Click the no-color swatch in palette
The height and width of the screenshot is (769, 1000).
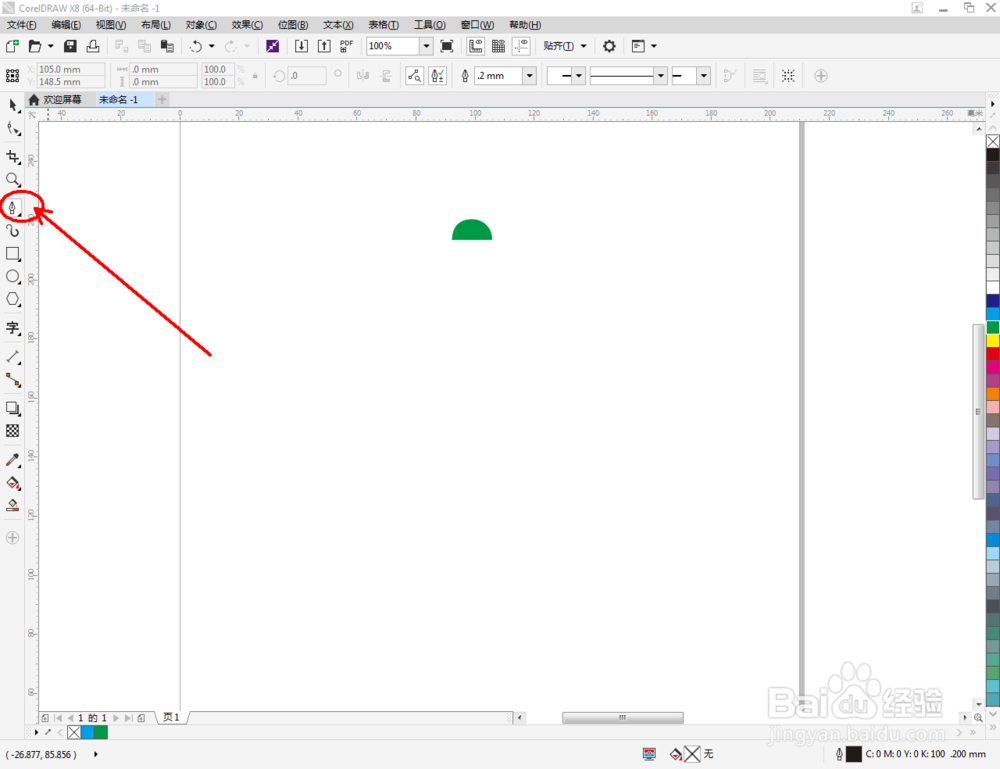click(x=993, y=141)
